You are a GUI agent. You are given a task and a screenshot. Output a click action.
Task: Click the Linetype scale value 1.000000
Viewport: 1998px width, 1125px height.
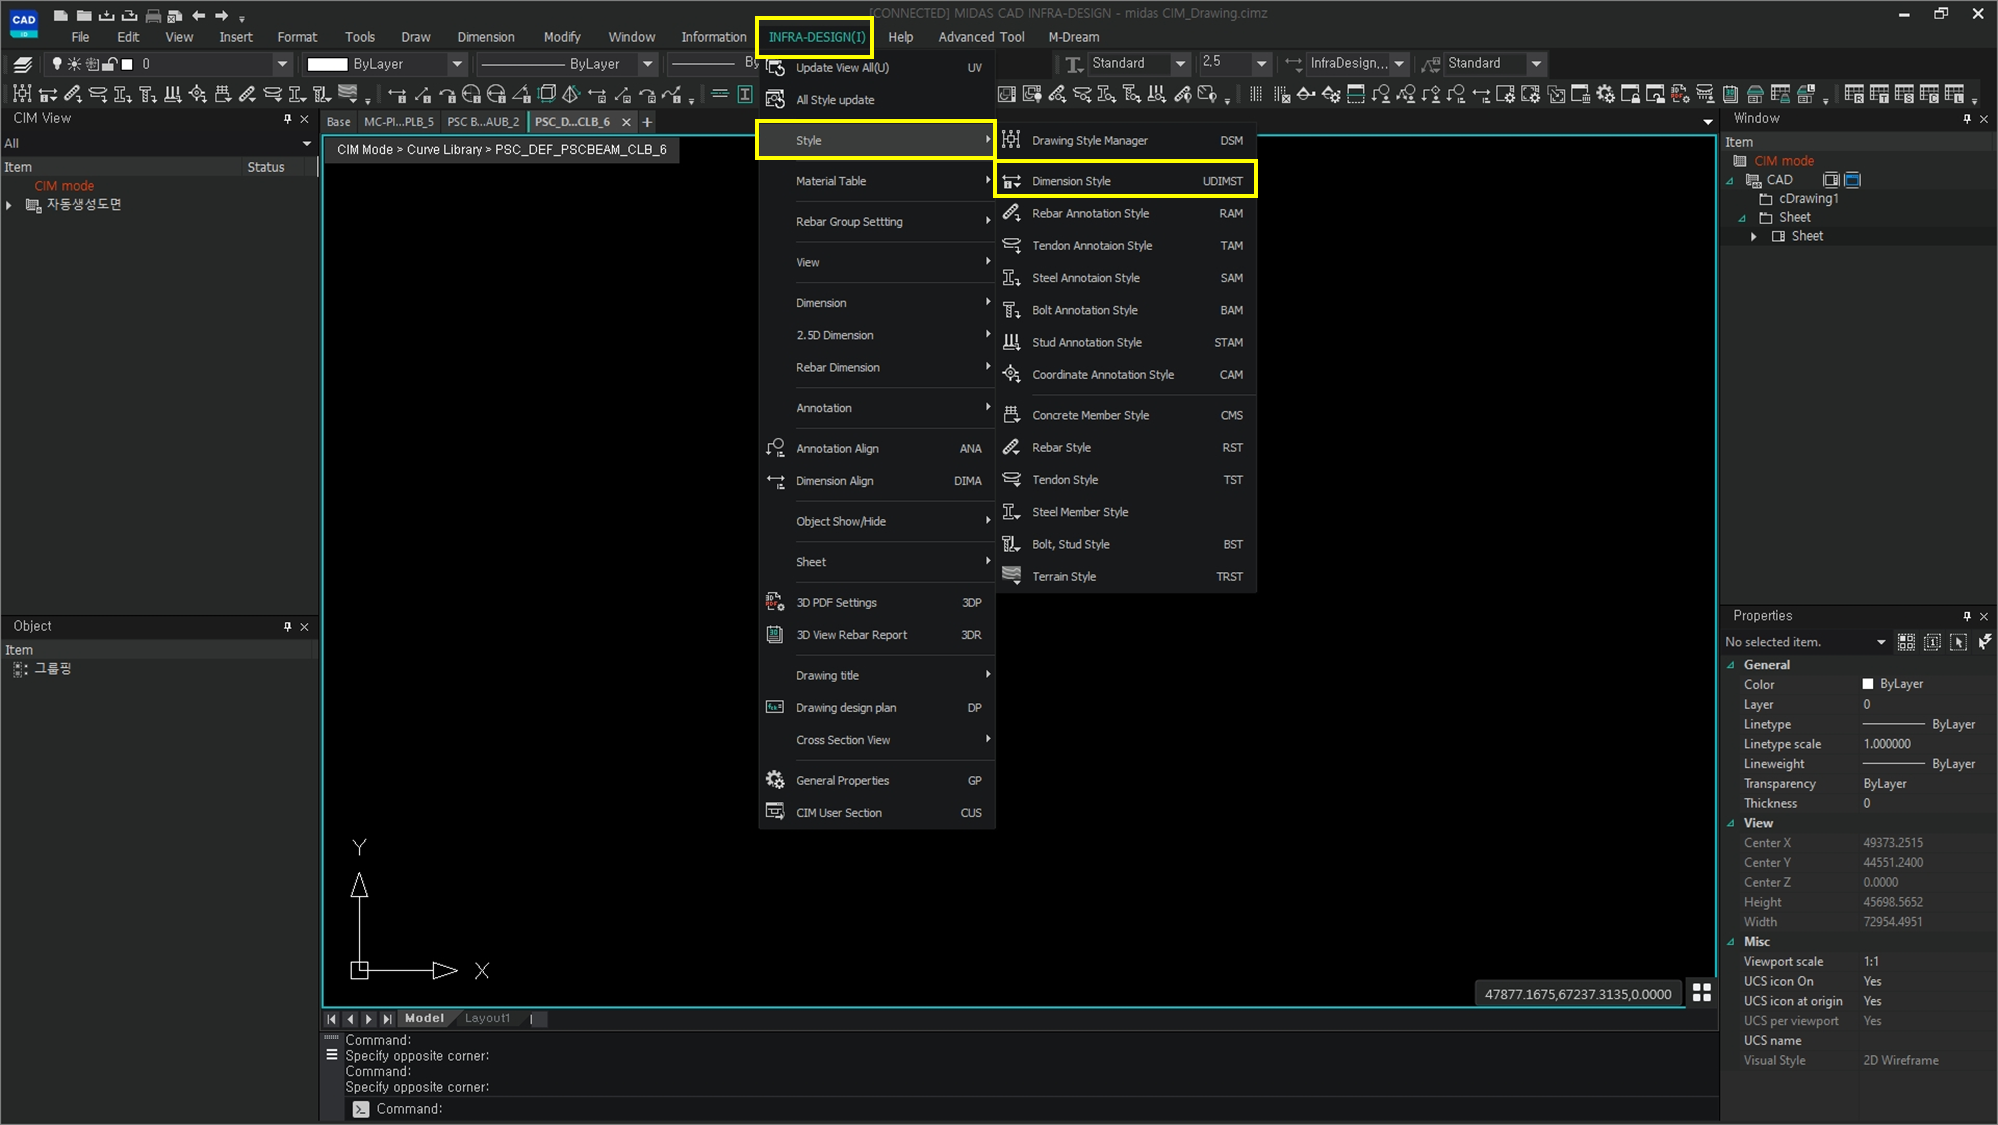(x=1887, y=744)
